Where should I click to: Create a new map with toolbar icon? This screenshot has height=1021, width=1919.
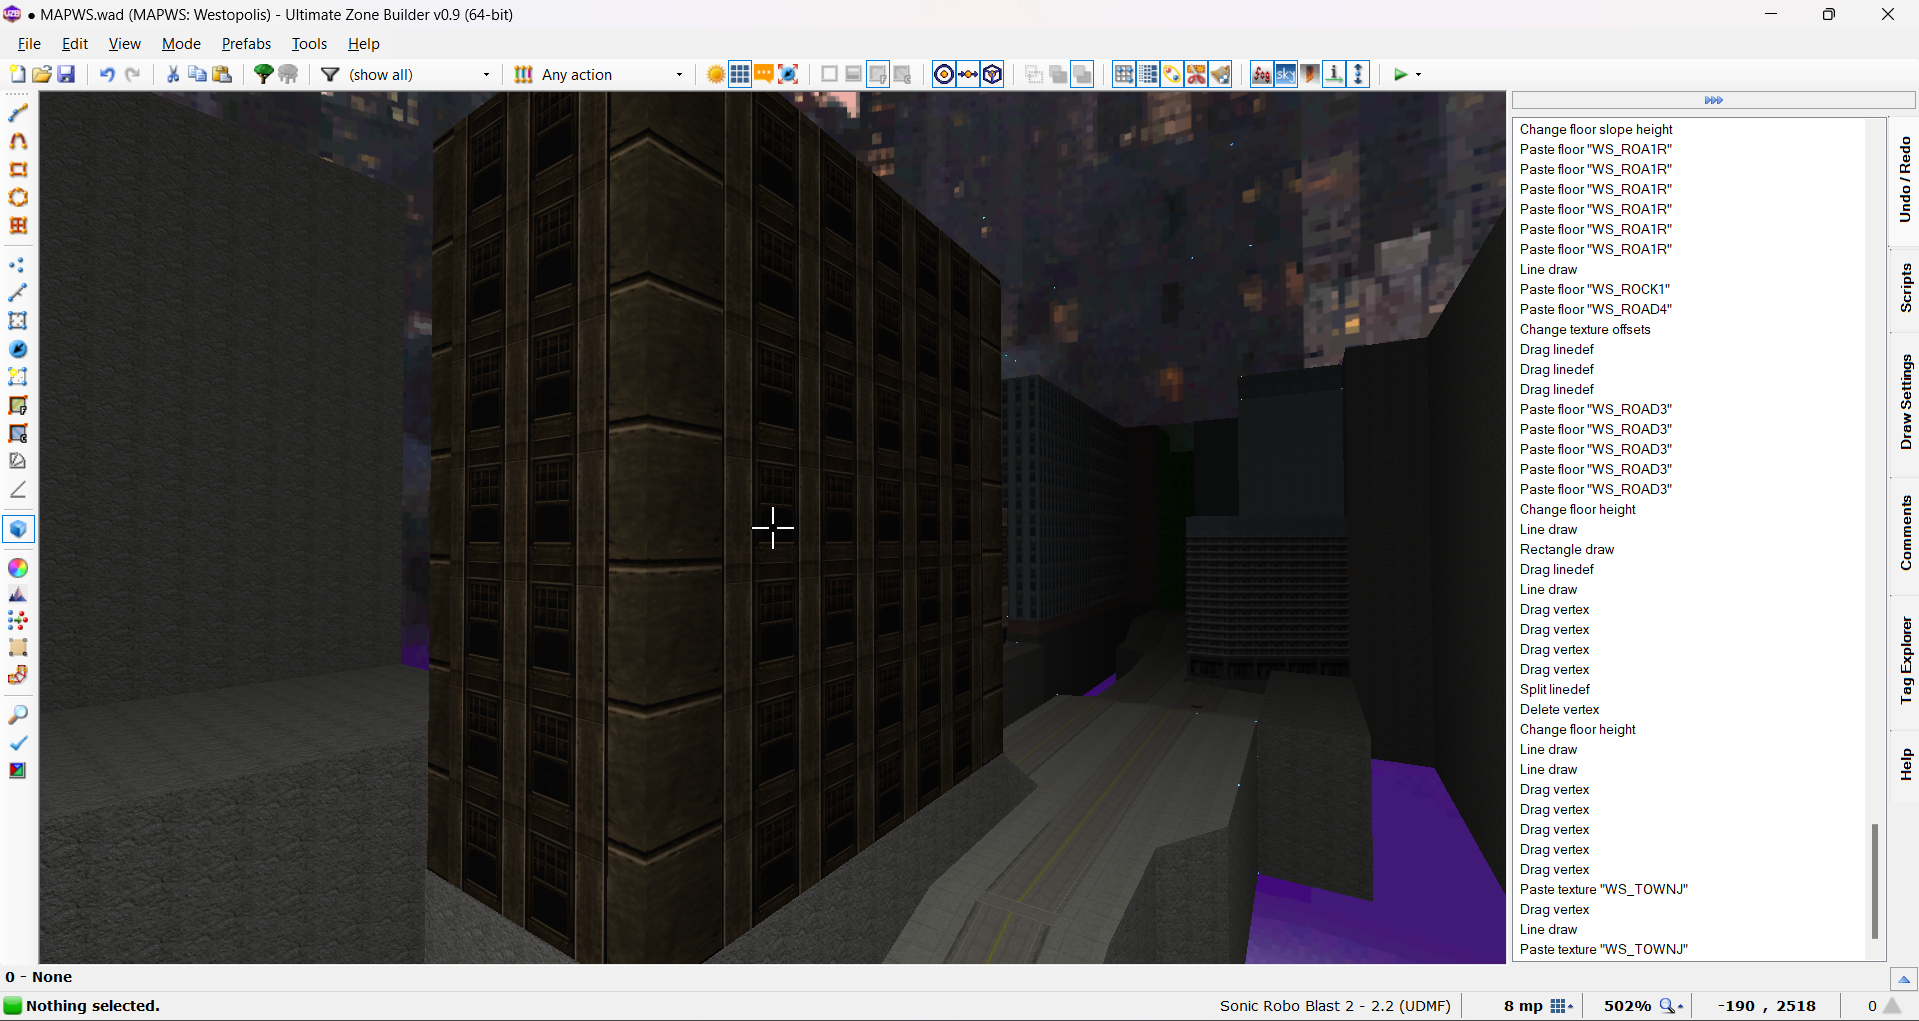pos(18,74)
